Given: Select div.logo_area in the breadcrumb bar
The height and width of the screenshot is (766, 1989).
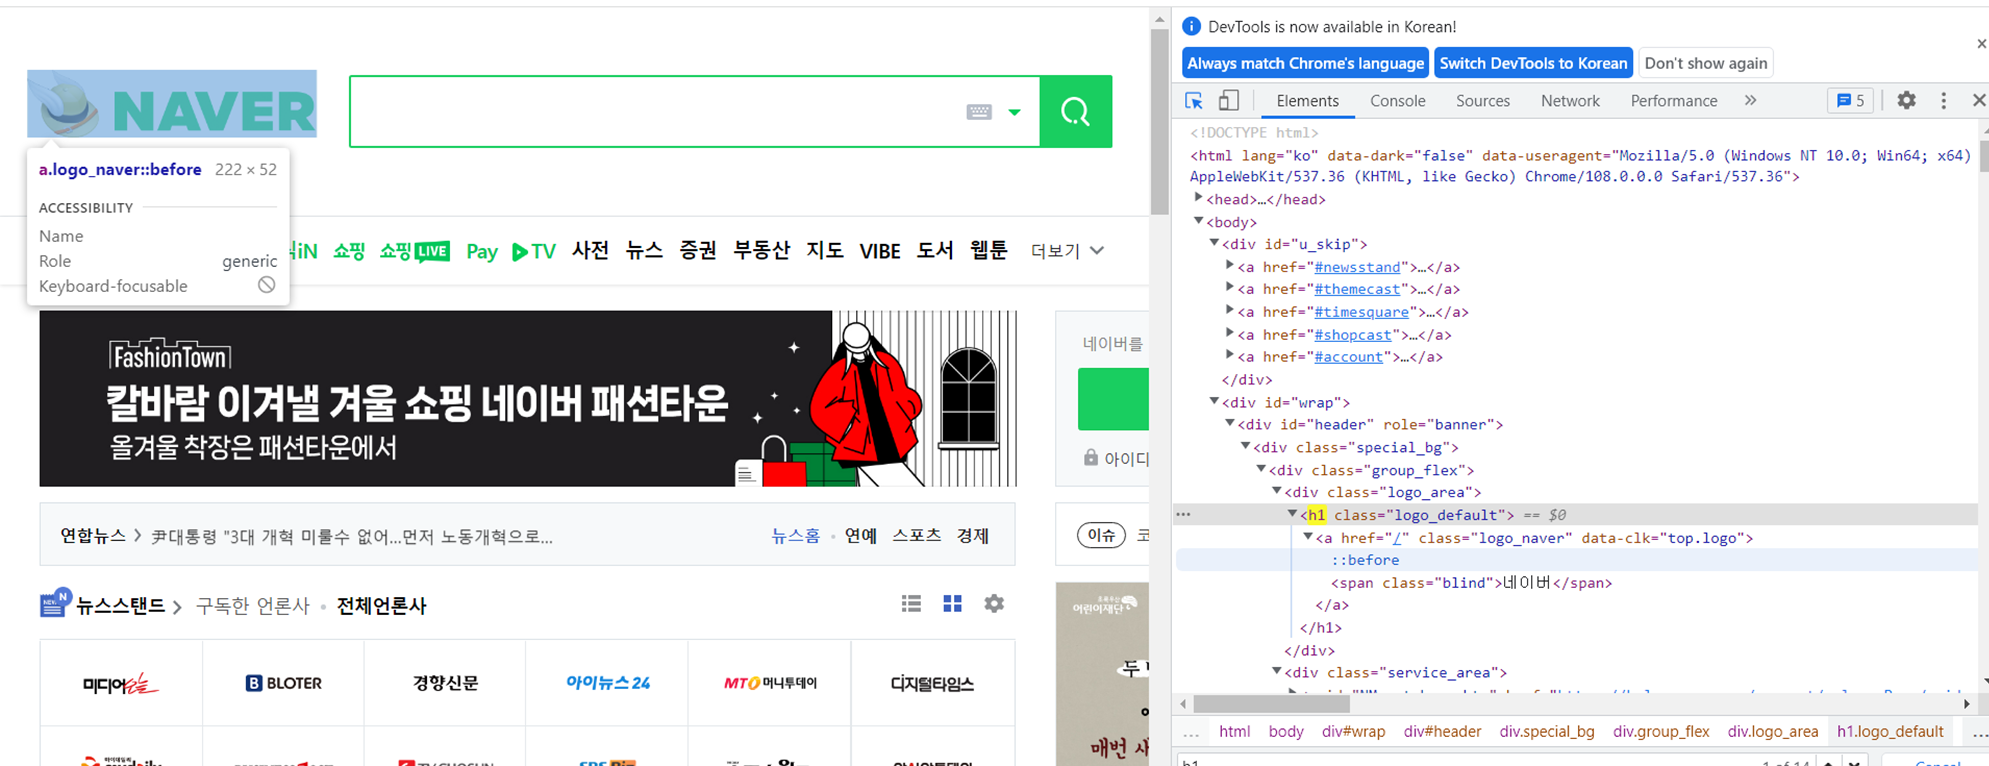Looking at the screenshot, I should [x=1772, y=732].
